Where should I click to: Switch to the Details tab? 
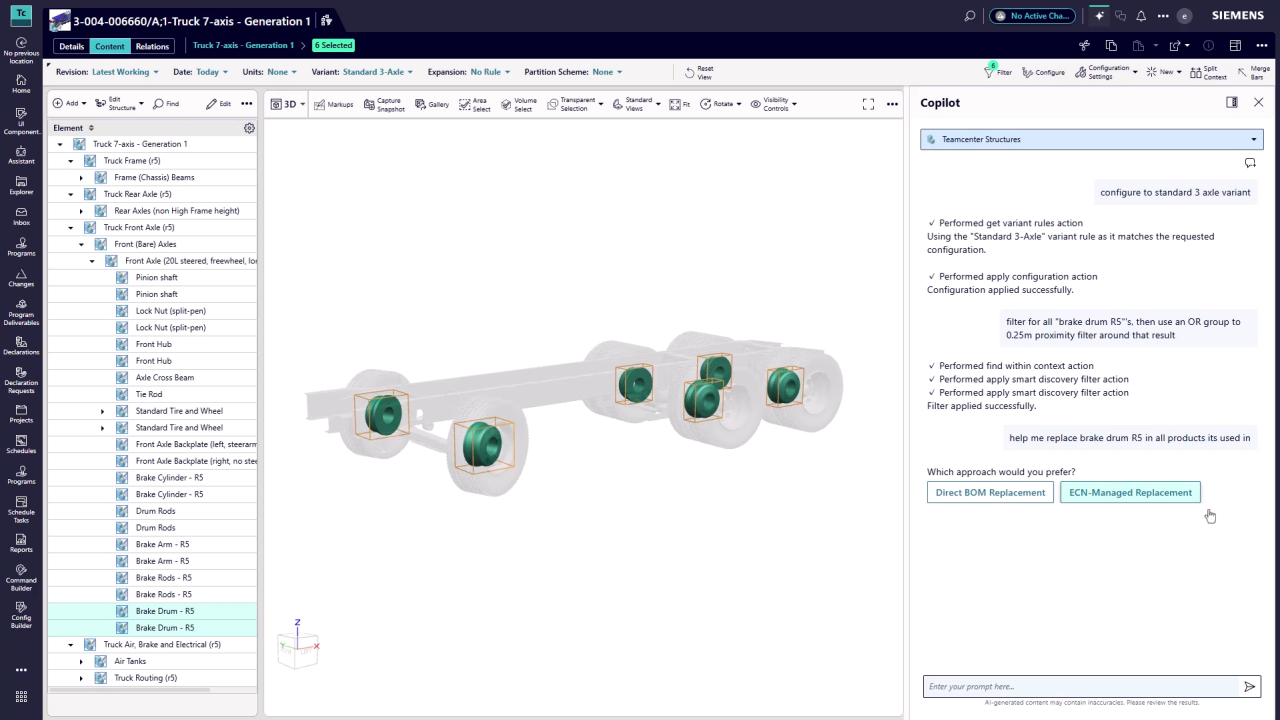point(71,46)
